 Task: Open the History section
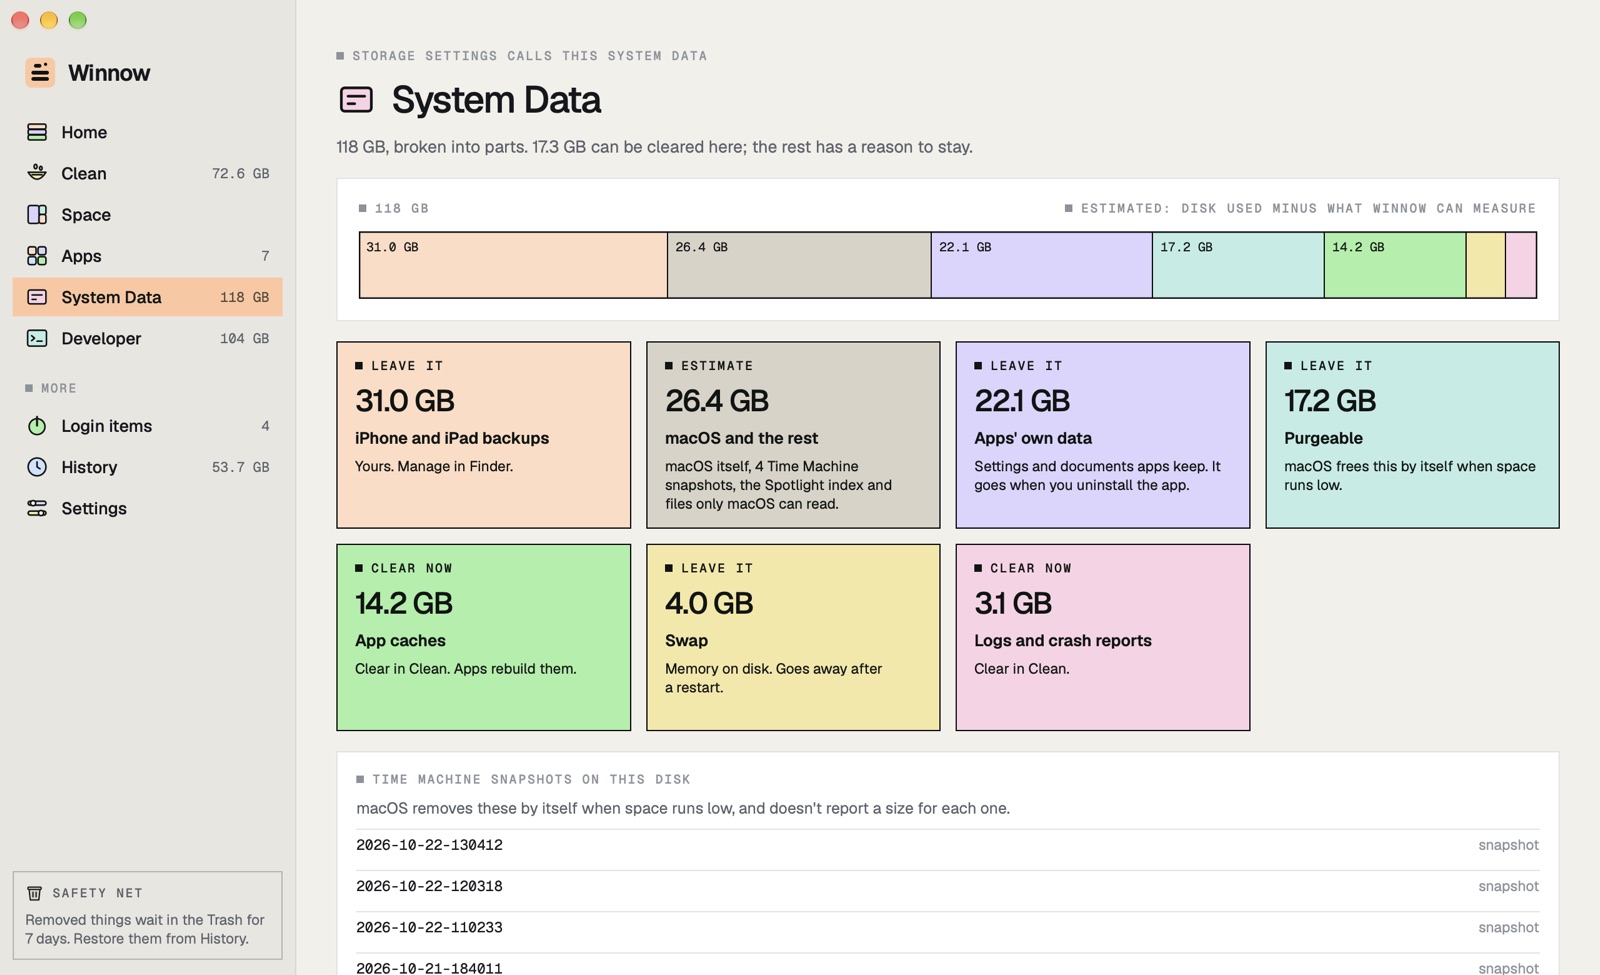tap(148, 467)
